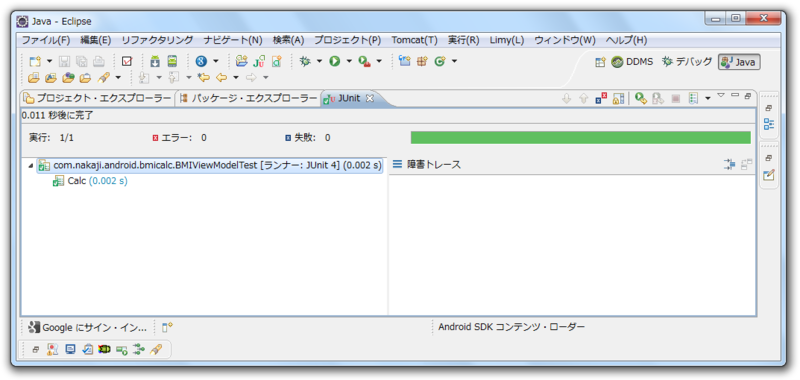The image size is (800, 380).
Task: Open the Google services dropdown arrow
Action: coord(215,61)
